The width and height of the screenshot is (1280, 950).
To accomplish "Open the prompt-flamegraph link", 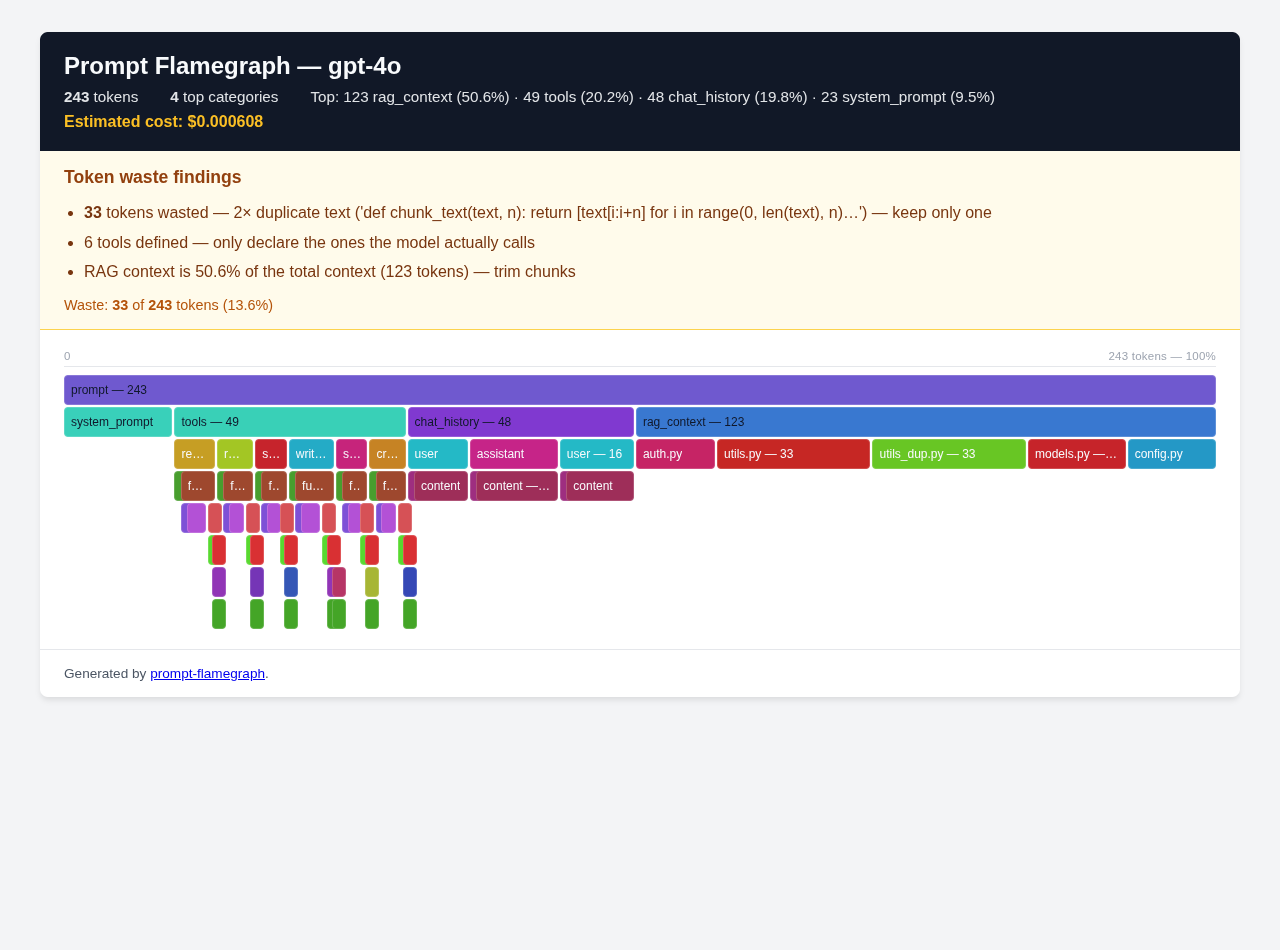I will click(207, 673).
